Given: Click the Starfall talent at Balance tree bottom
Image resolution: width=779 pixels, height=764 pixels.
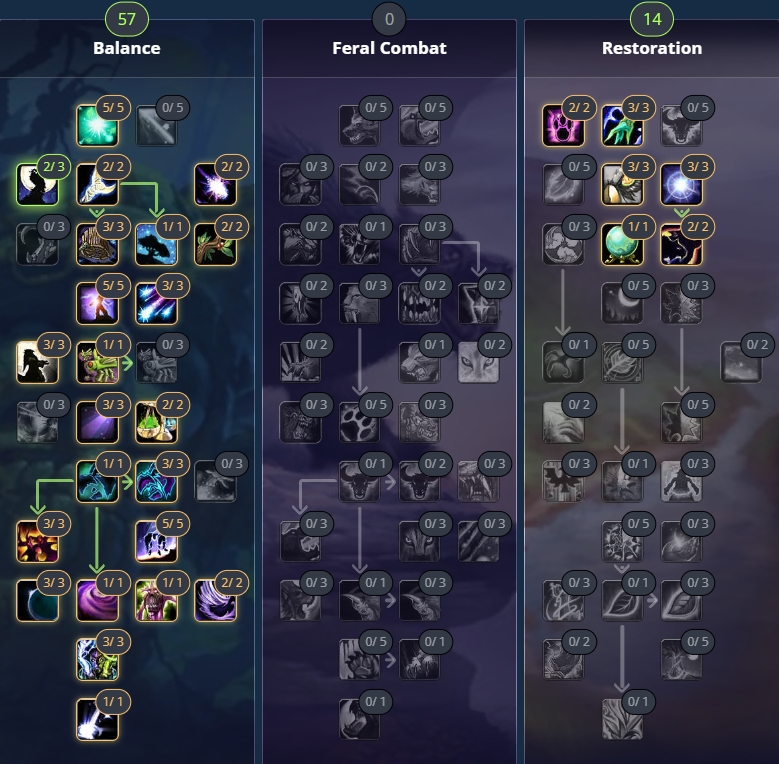Looking at the screenshot, I should [x=97, y=719].
